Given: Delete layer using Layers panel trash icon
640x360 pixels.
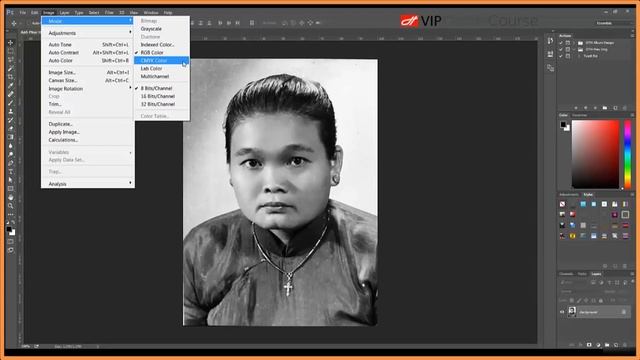Looking at the screenshot, I should 625,345.
